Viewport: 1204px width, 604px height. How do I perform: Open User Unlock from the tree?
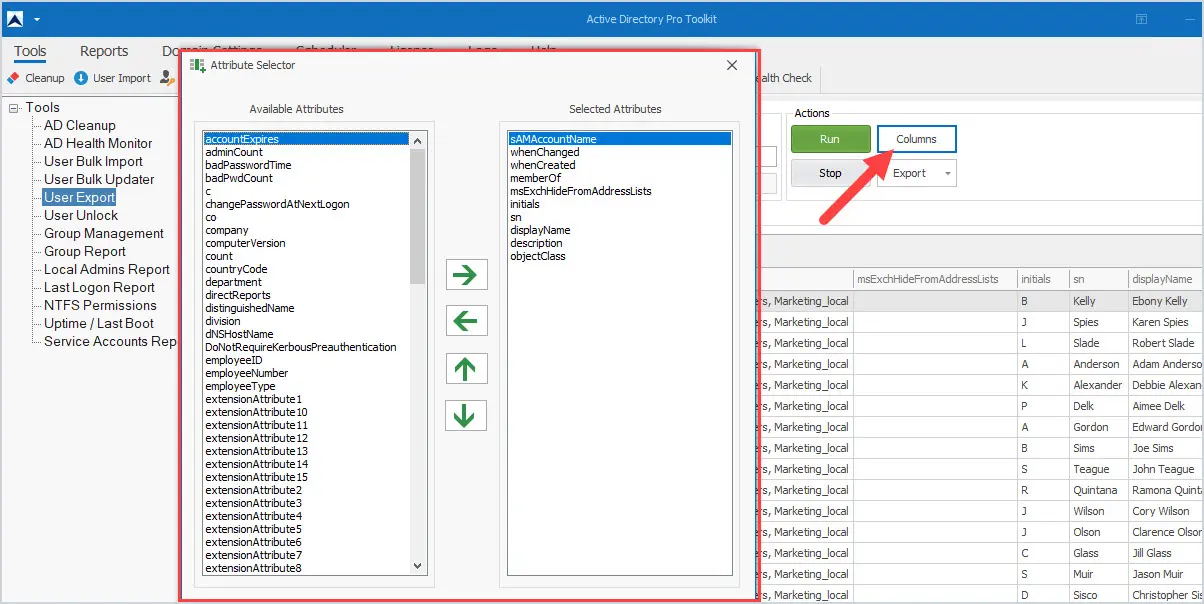[81, 215]
